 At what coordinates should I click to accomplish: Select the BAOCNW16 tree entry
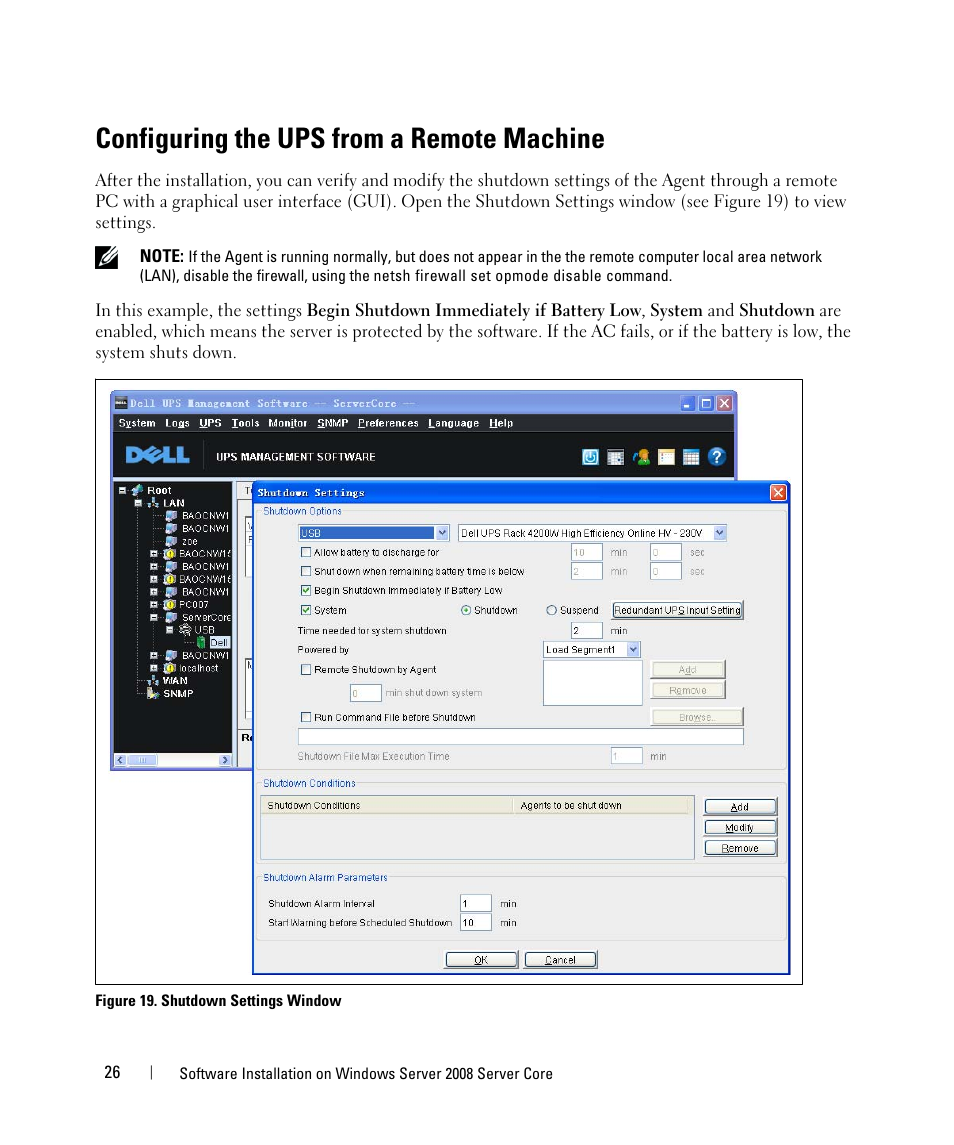[205, 579]
